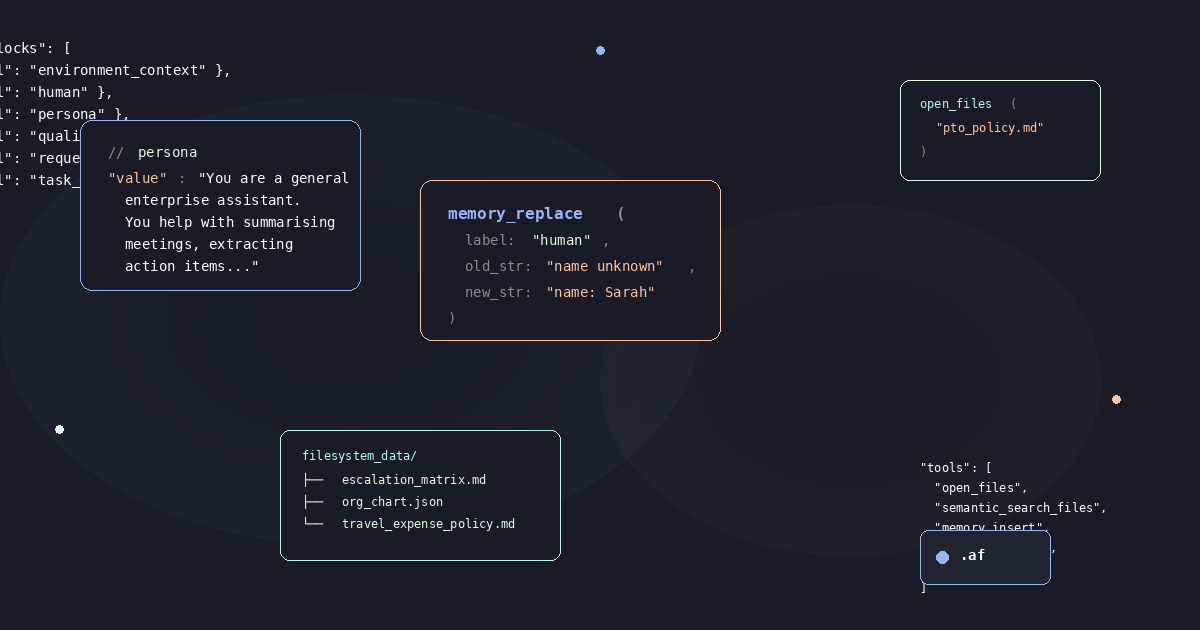This screenshot has width=1200, height=630.
Task: Click the new_str value "name: Sarah"
Action: (x=600, y=292)
